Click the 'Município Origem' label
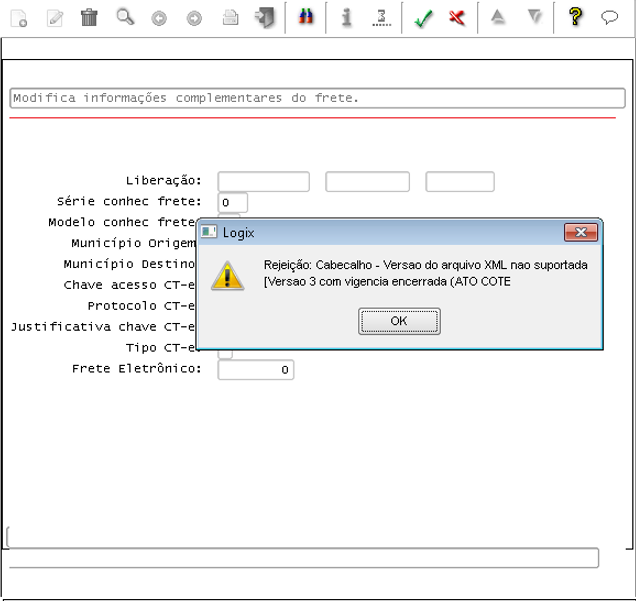Viewport: 636px width, 601px height. [133, 243]
